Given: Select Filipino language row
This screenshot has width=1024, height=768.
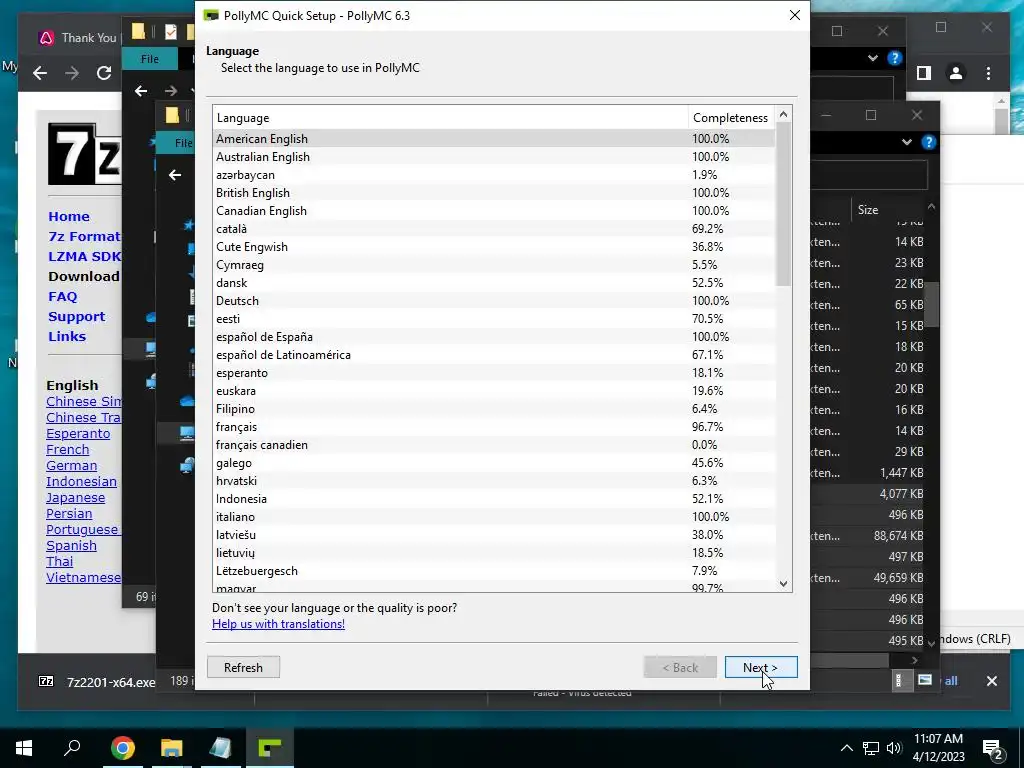Looking at the screenshot, I should coord(494,409).
